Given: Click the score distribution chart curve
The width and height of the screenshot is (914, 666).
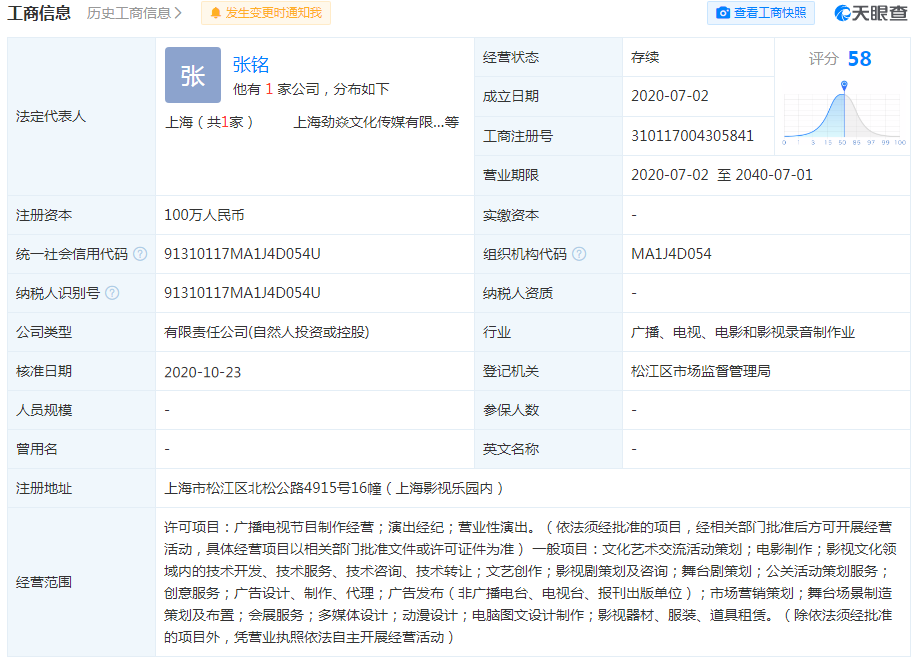Looking at the screenshot, I should 842,110.
